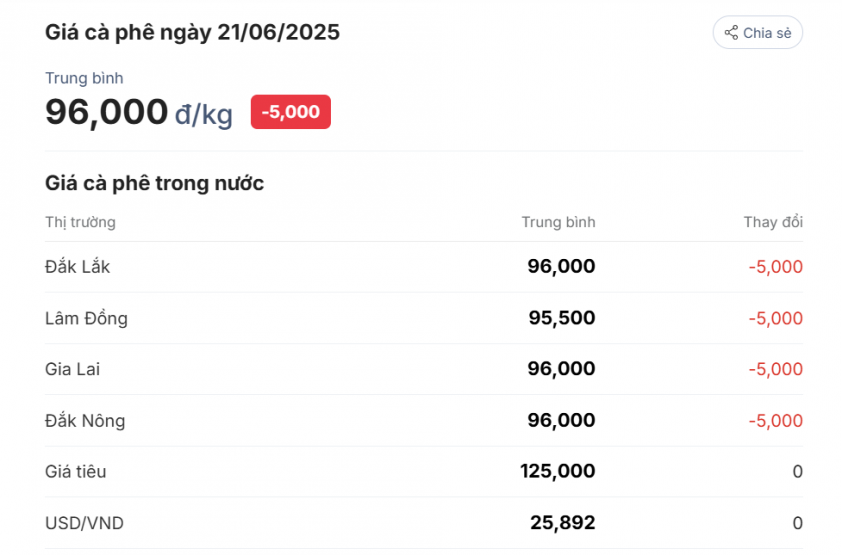Click Đắk Lắk's red -5,000 change value
Image resolution: width=842 pixels, height=555 pixels.
(775, 267)
